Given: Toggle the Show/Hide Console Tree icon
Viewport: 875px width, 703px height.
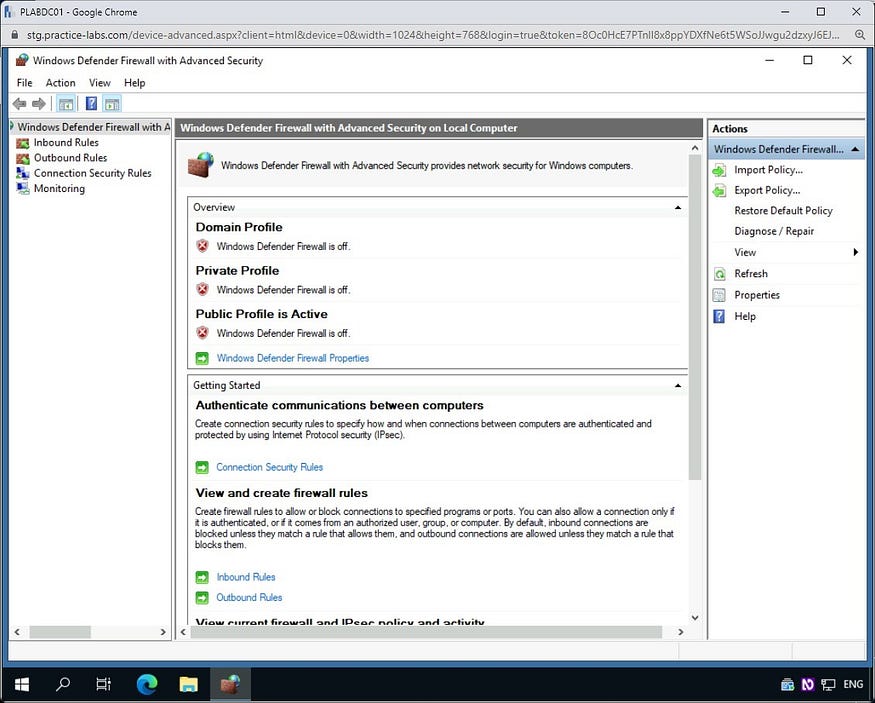Looking at the screenshot, I should coord(66,104).
